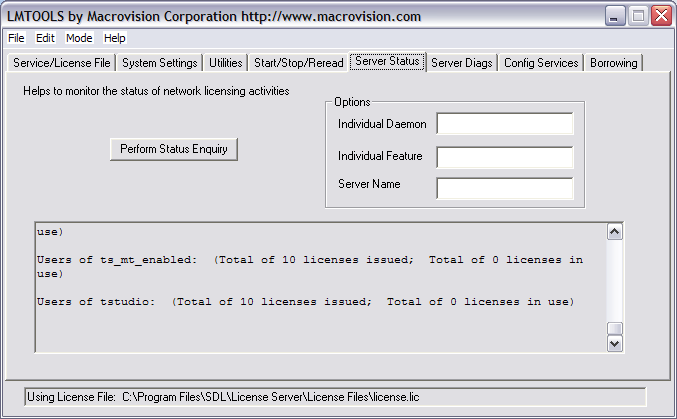Switch to the Server Diags tab
Viewport: 677px width, 419px height.
tap(462, 63)
